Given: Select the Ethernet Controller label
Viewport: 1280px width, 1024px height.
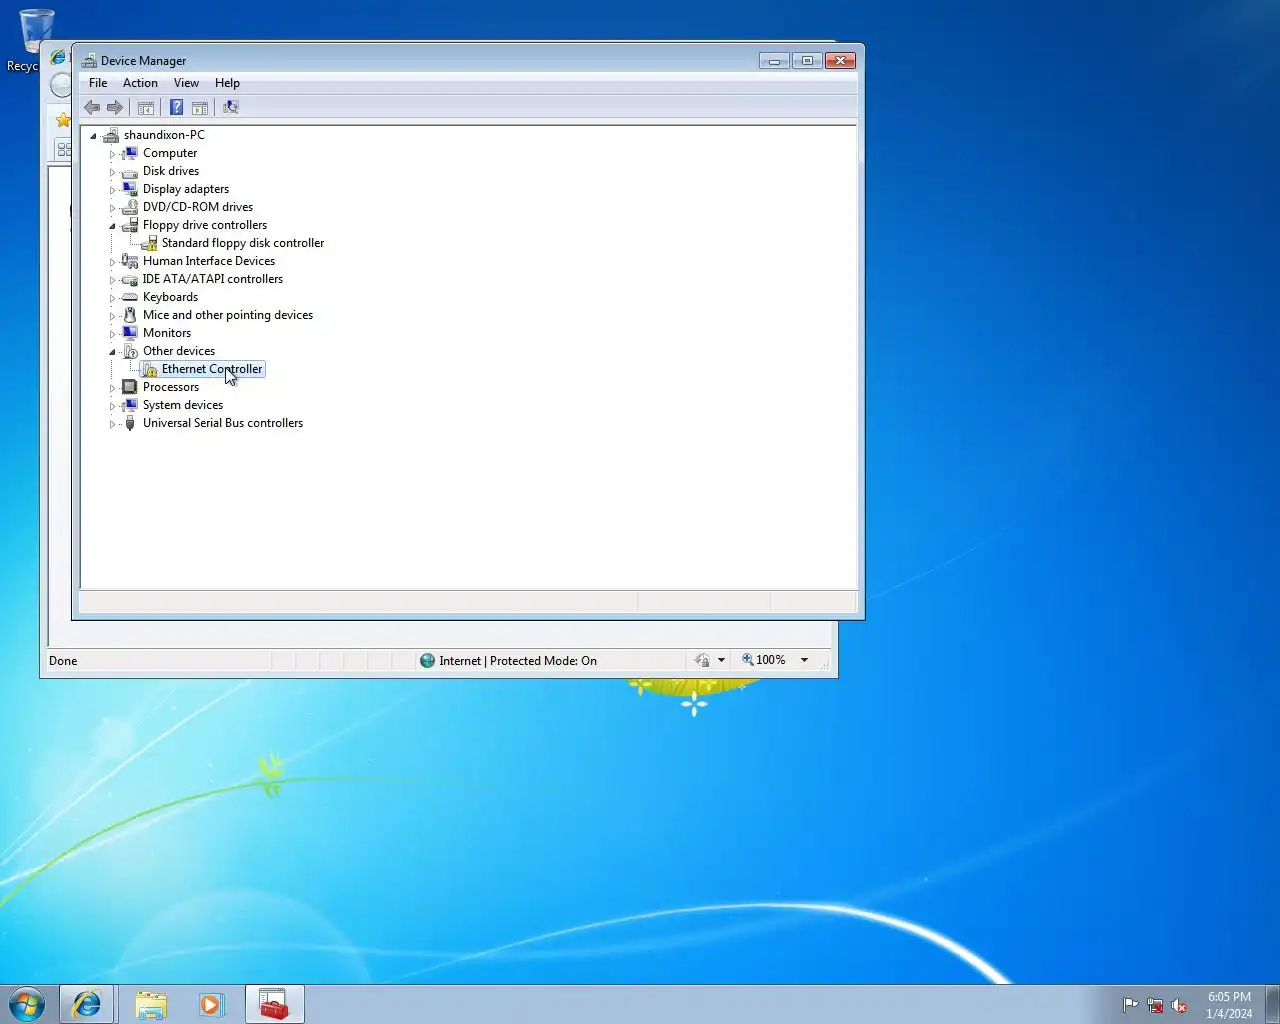Looking at the screenshot, I should (212, 369).
